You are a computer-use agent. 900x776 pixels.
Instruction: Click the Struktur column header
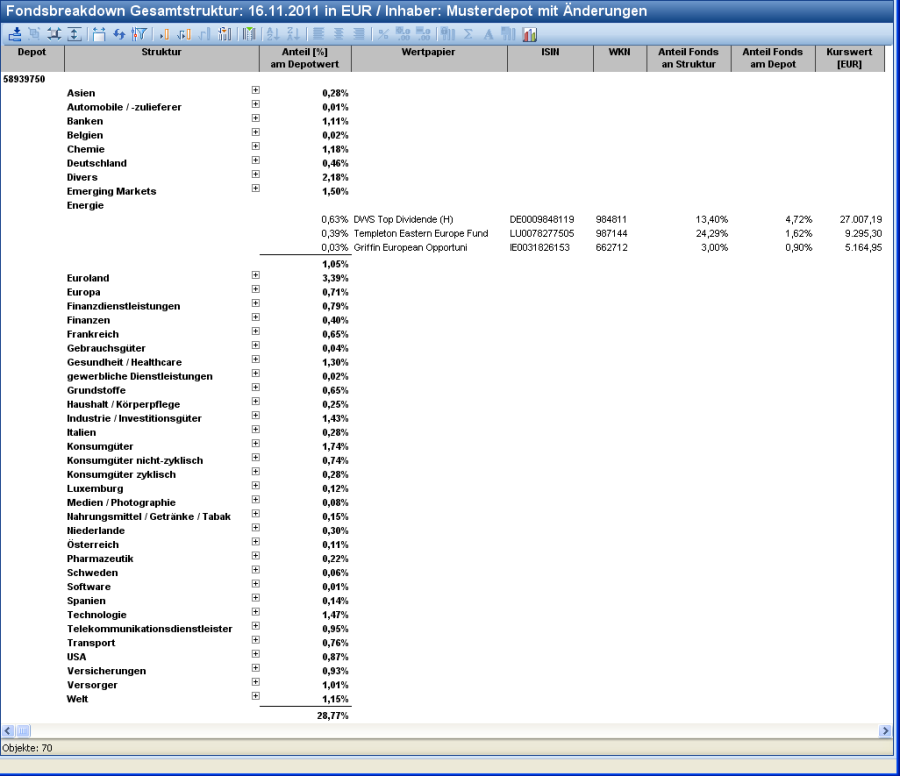coord(161,52)
